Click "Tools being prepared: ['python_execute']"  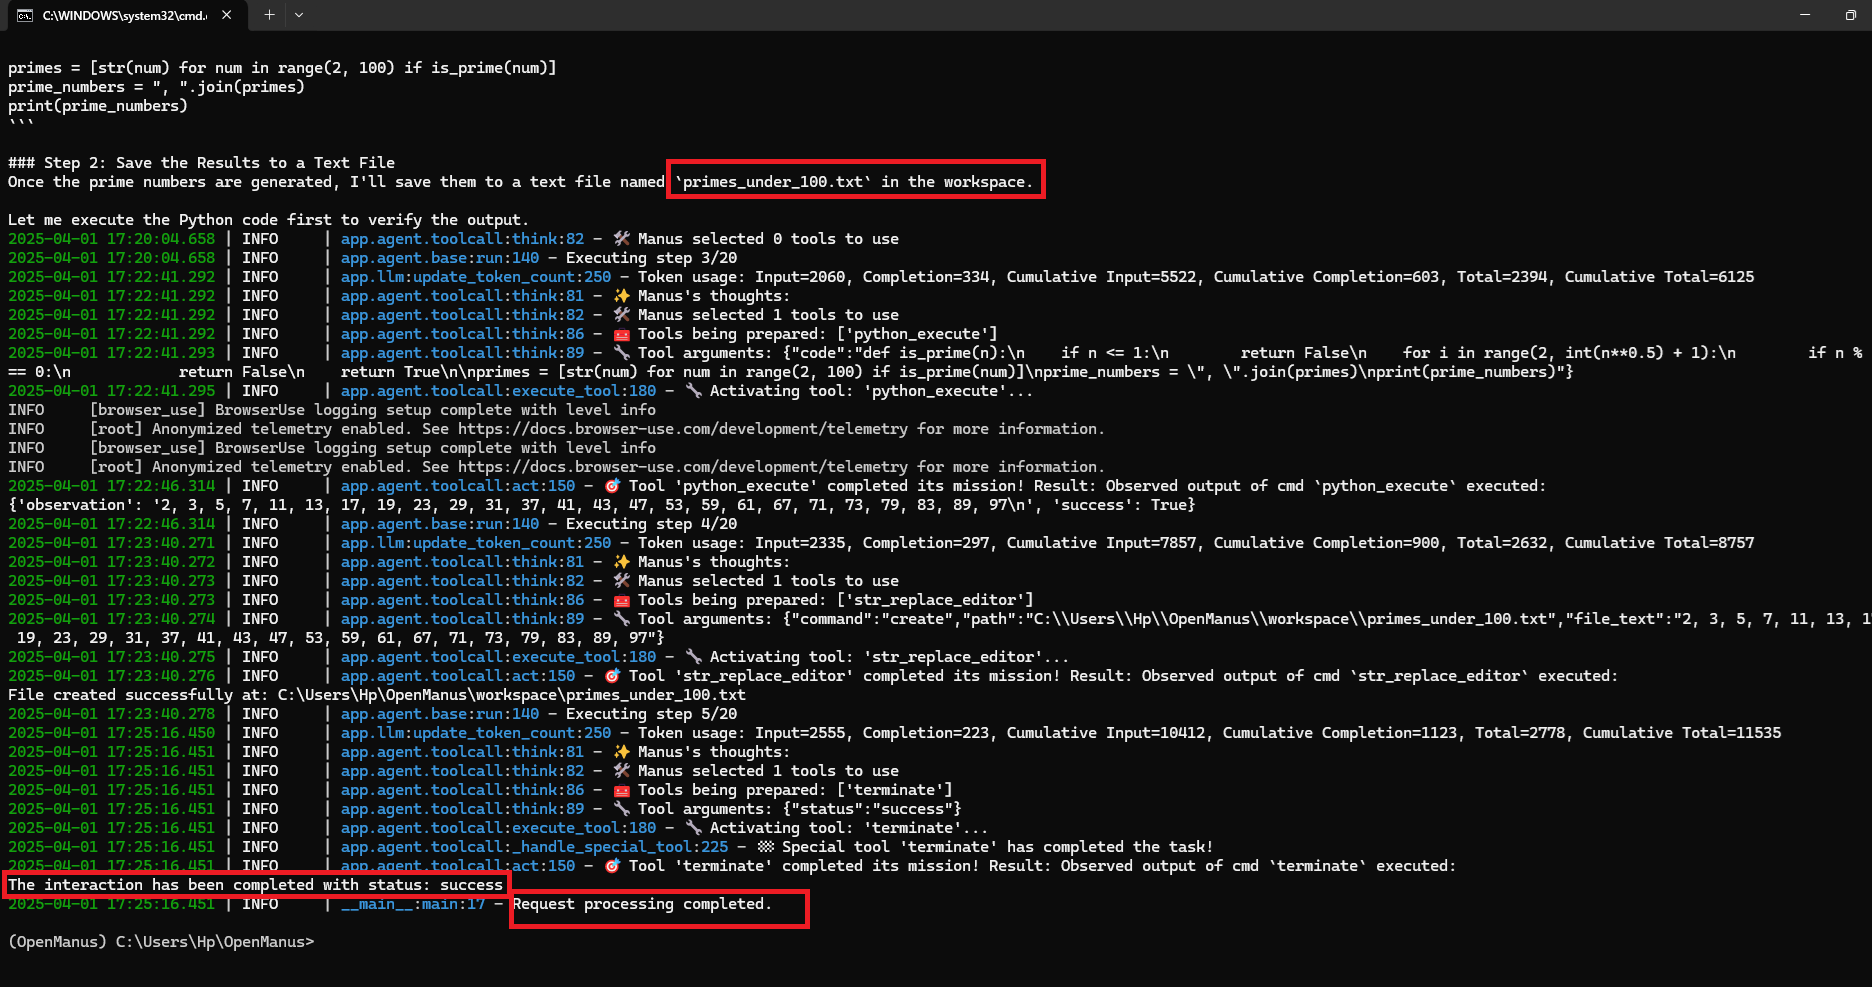click(817, 334)
